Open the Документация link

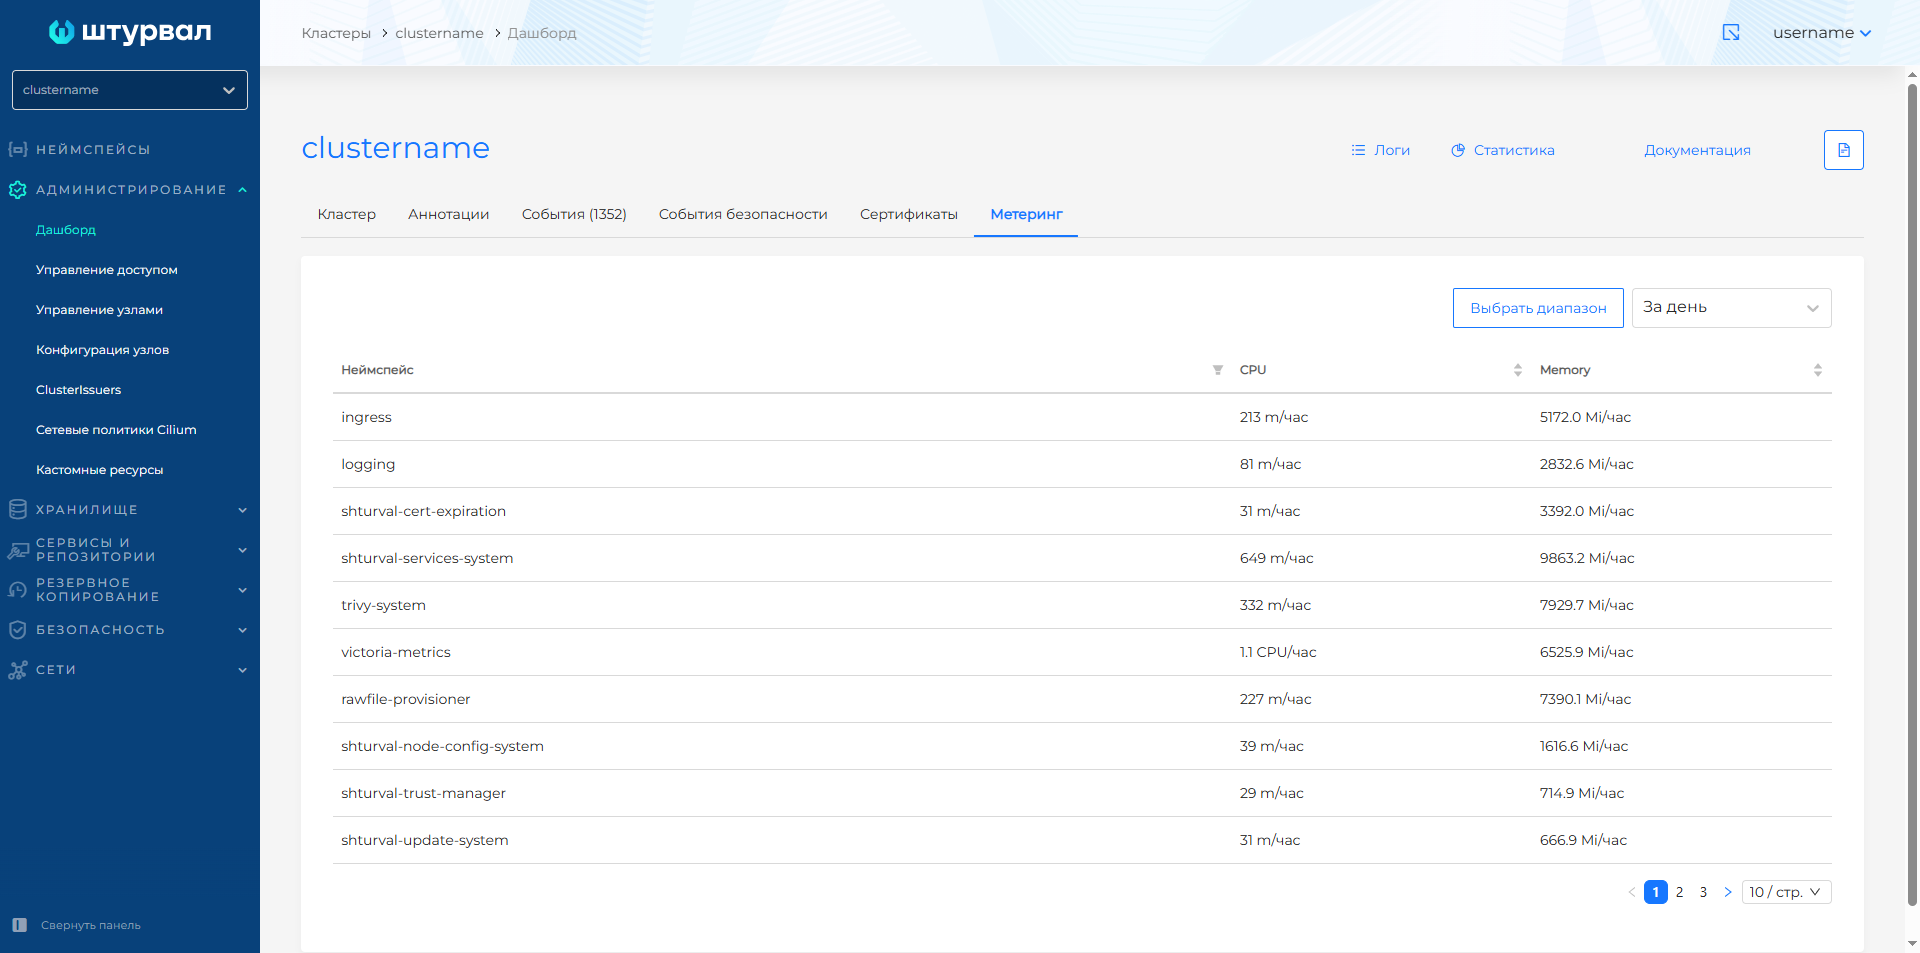(x=1697, y=150)
